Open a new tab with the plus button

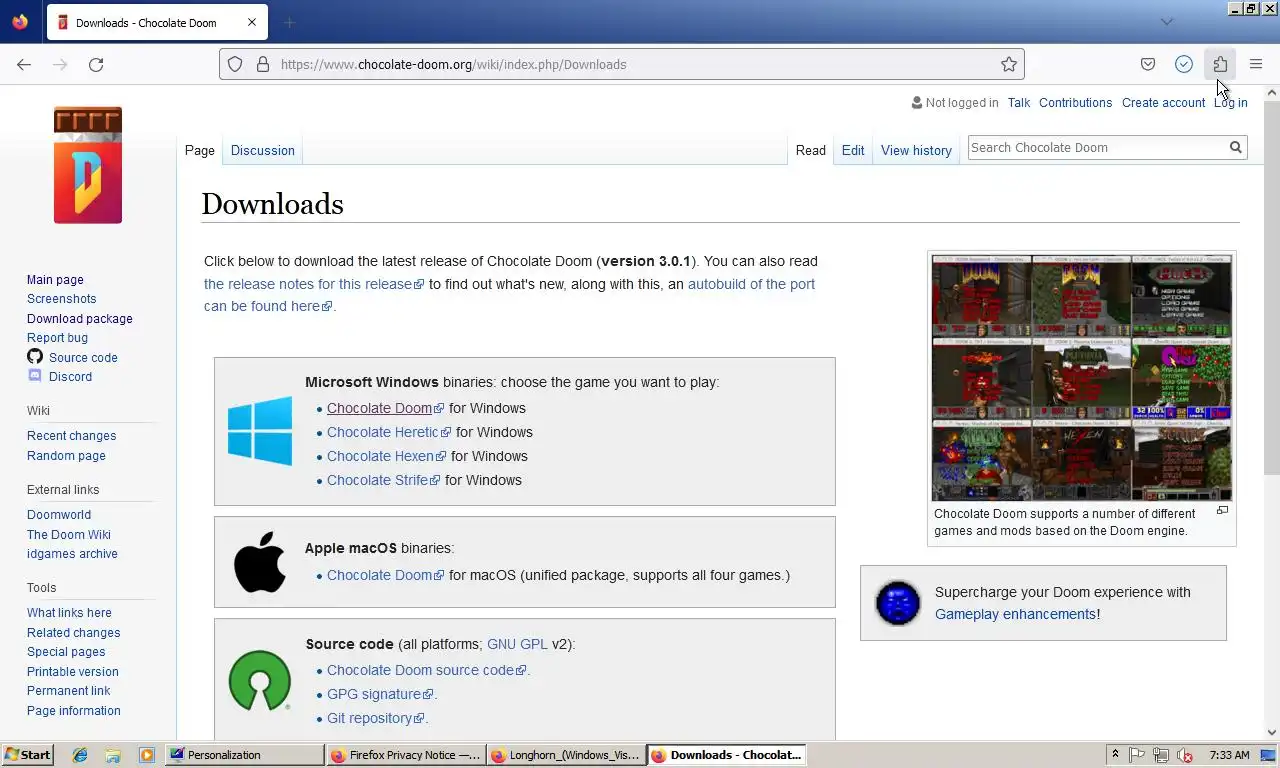point(289,22)
